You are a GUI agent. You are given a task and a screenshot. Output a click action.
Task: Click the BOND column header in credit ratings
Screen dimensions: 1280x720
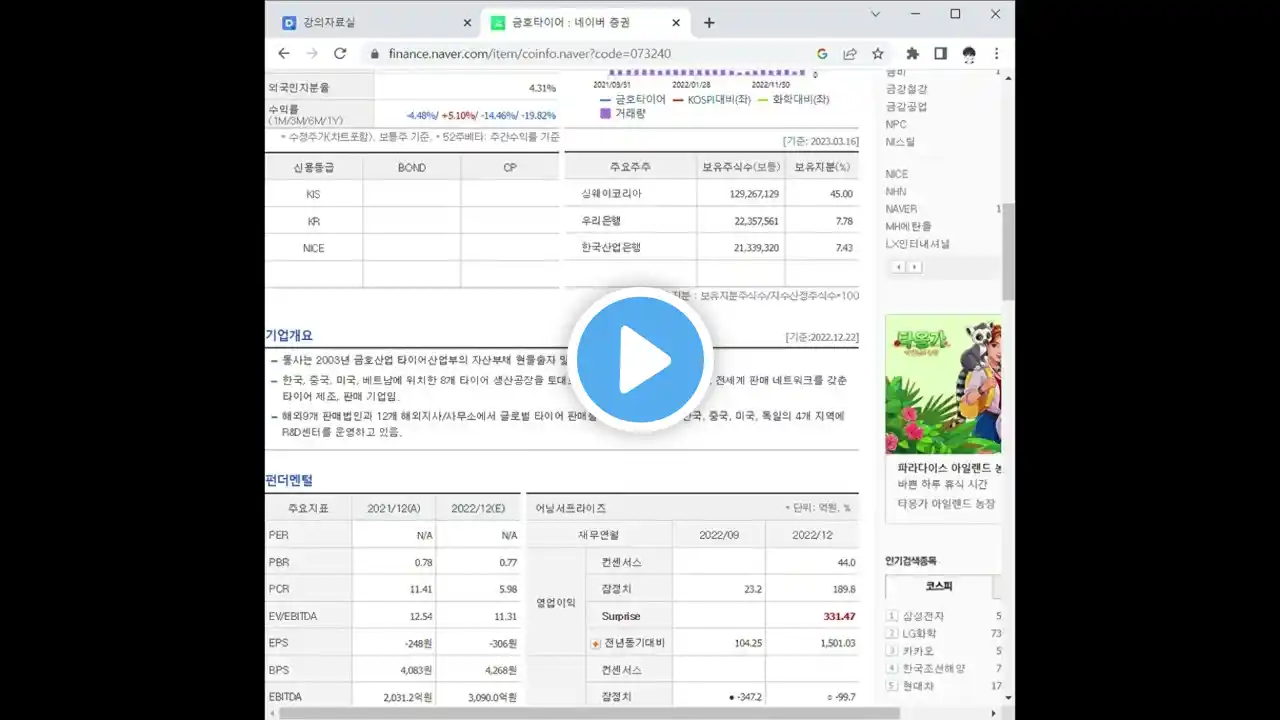coord(412,168)
